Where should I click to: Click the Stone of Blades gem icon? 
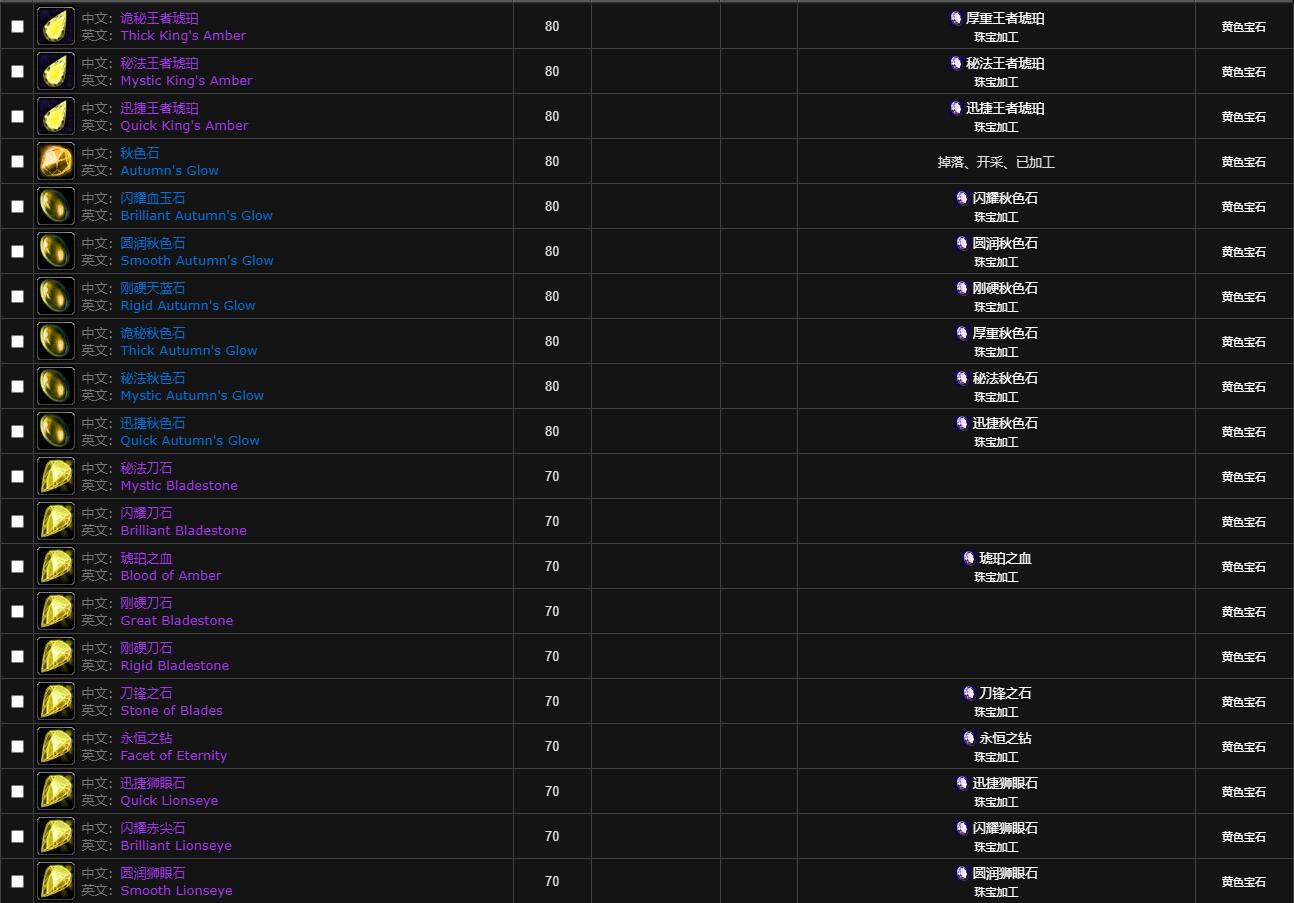click(56, 701)
